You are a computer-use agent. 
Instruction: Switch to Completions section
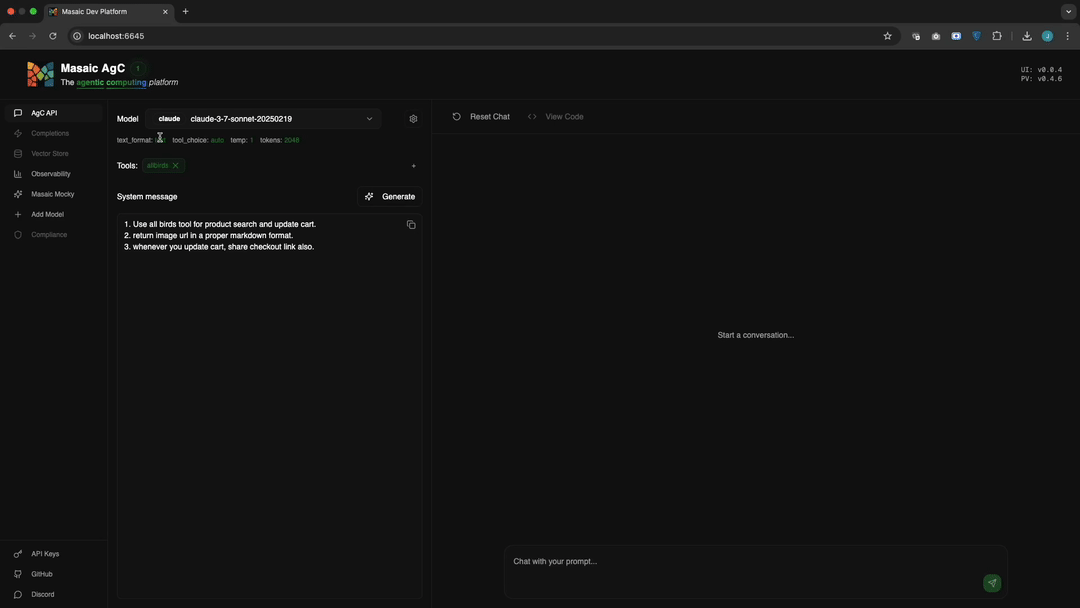[50, 133]
